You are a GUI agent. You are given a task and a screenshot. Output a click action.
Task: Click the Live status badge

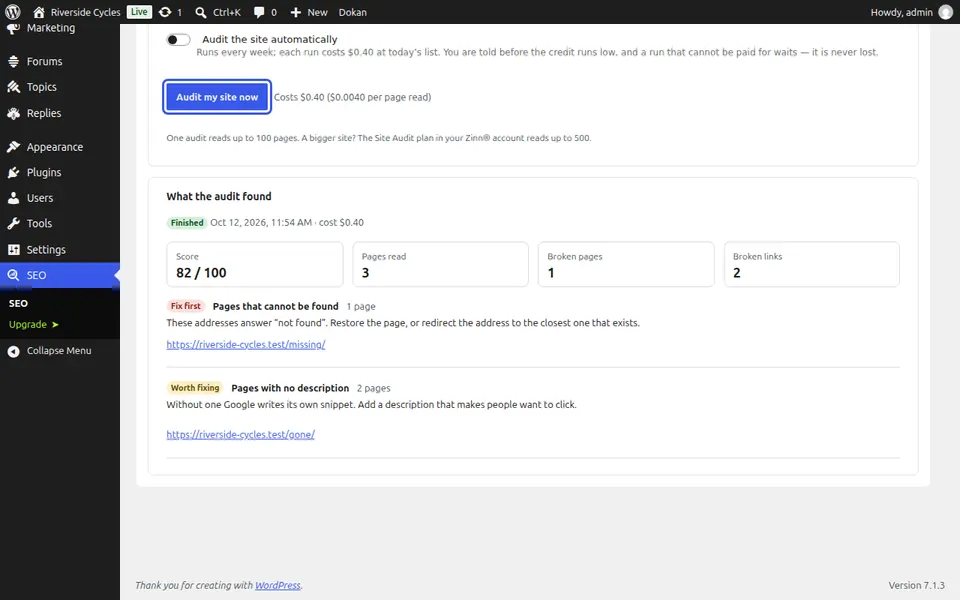[x=139, y=12]
